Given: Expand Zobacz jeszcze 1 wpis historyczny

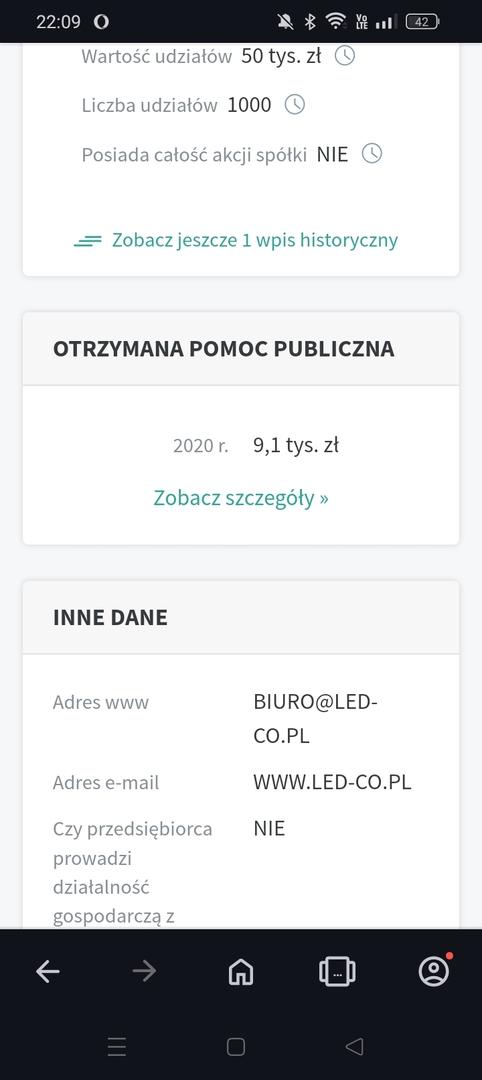Looking at the screenshot, I should coord(255,240).
